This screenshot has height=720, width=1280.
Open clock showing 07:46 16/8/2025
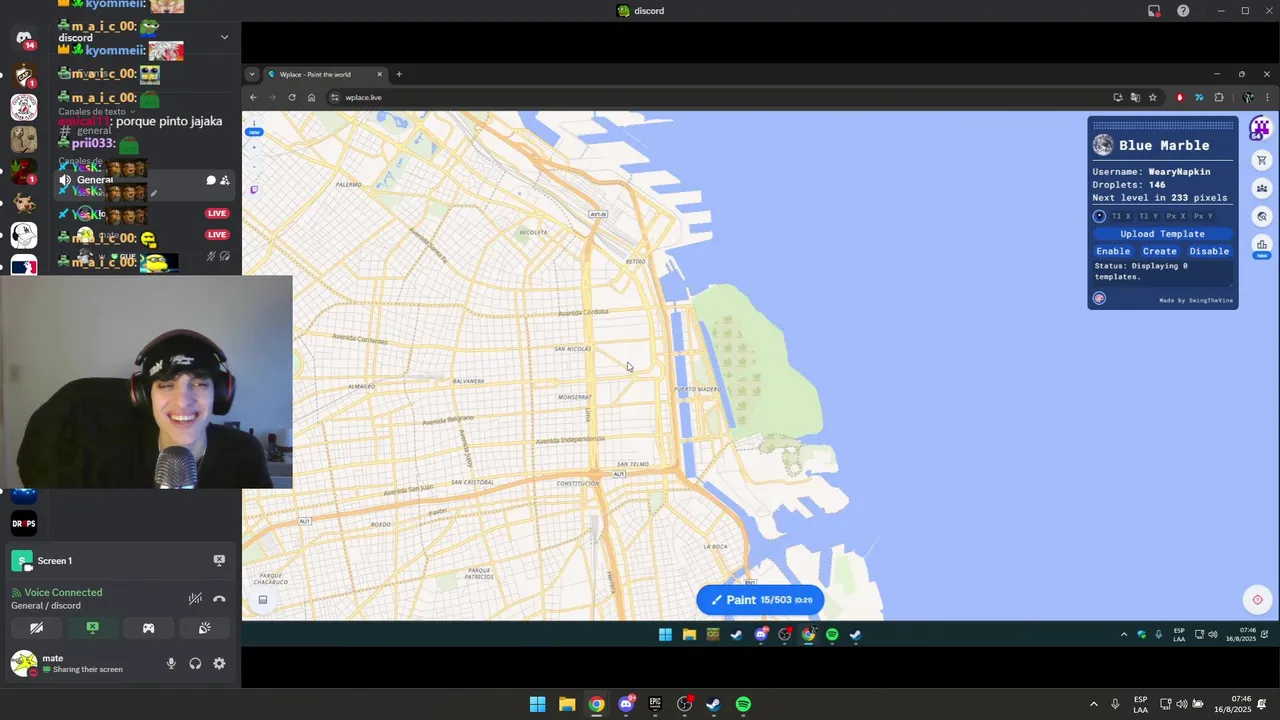click(1232, 704)
